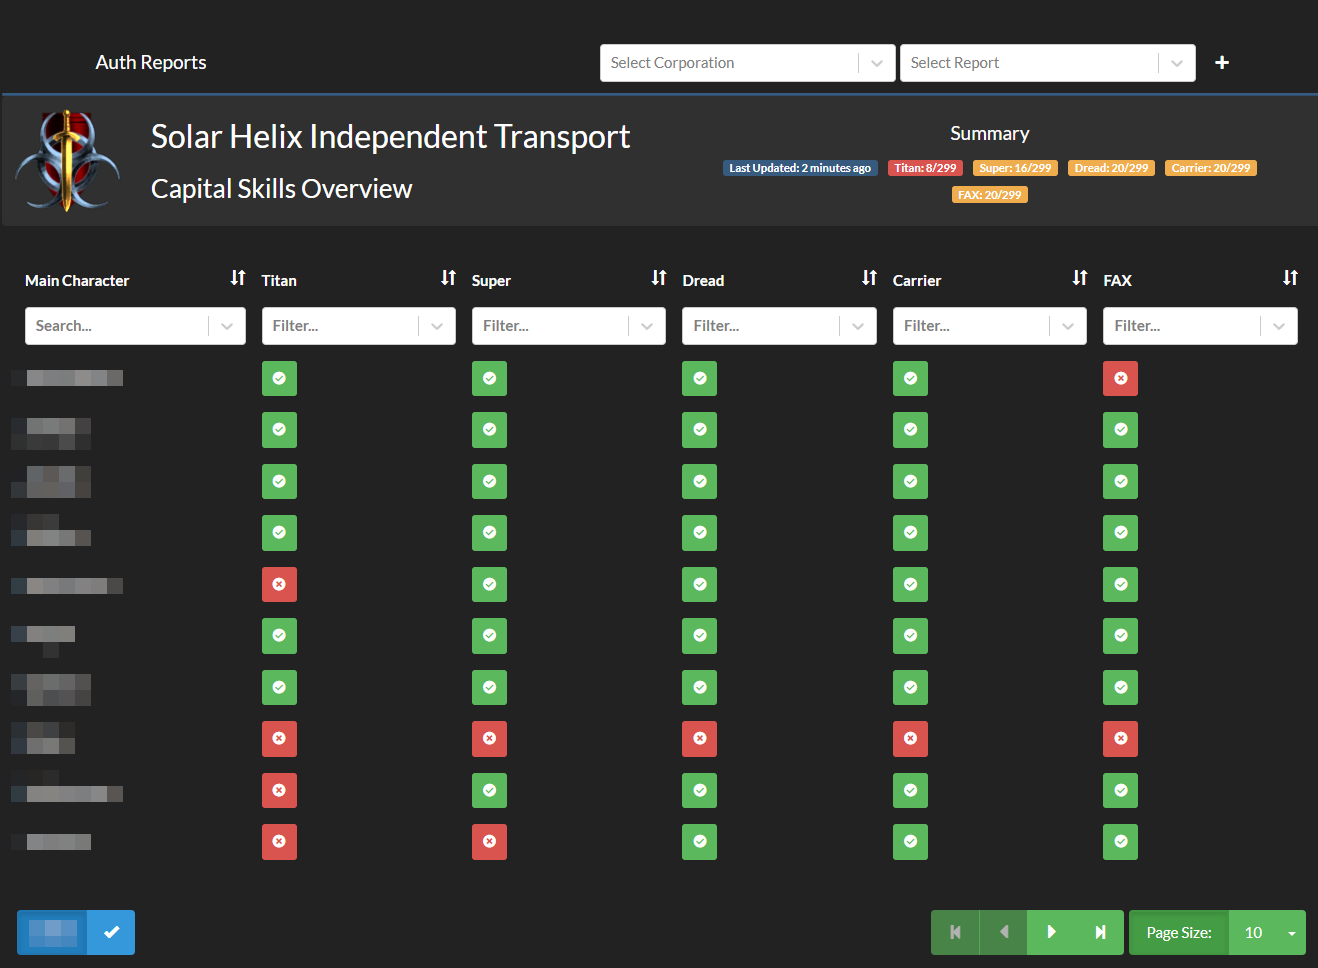Click the green check under Dread in last row

(x=700, y=842)
